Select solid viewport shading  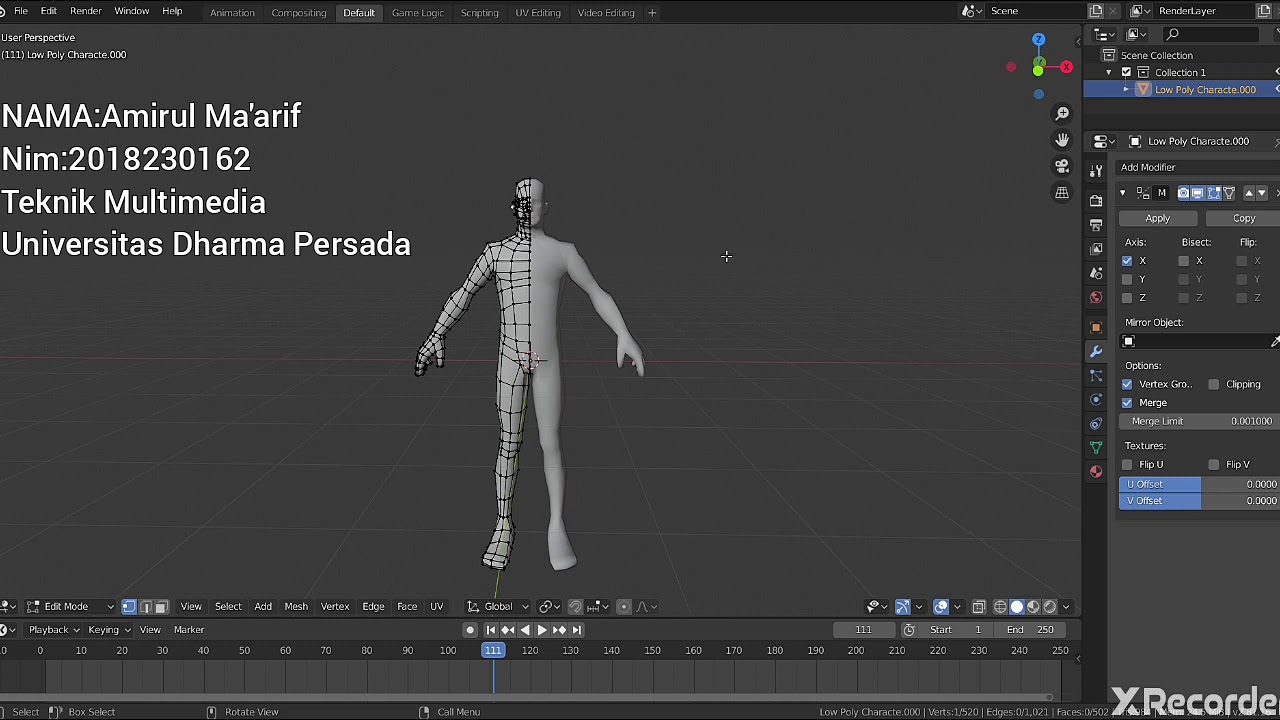coord(1017,606)
